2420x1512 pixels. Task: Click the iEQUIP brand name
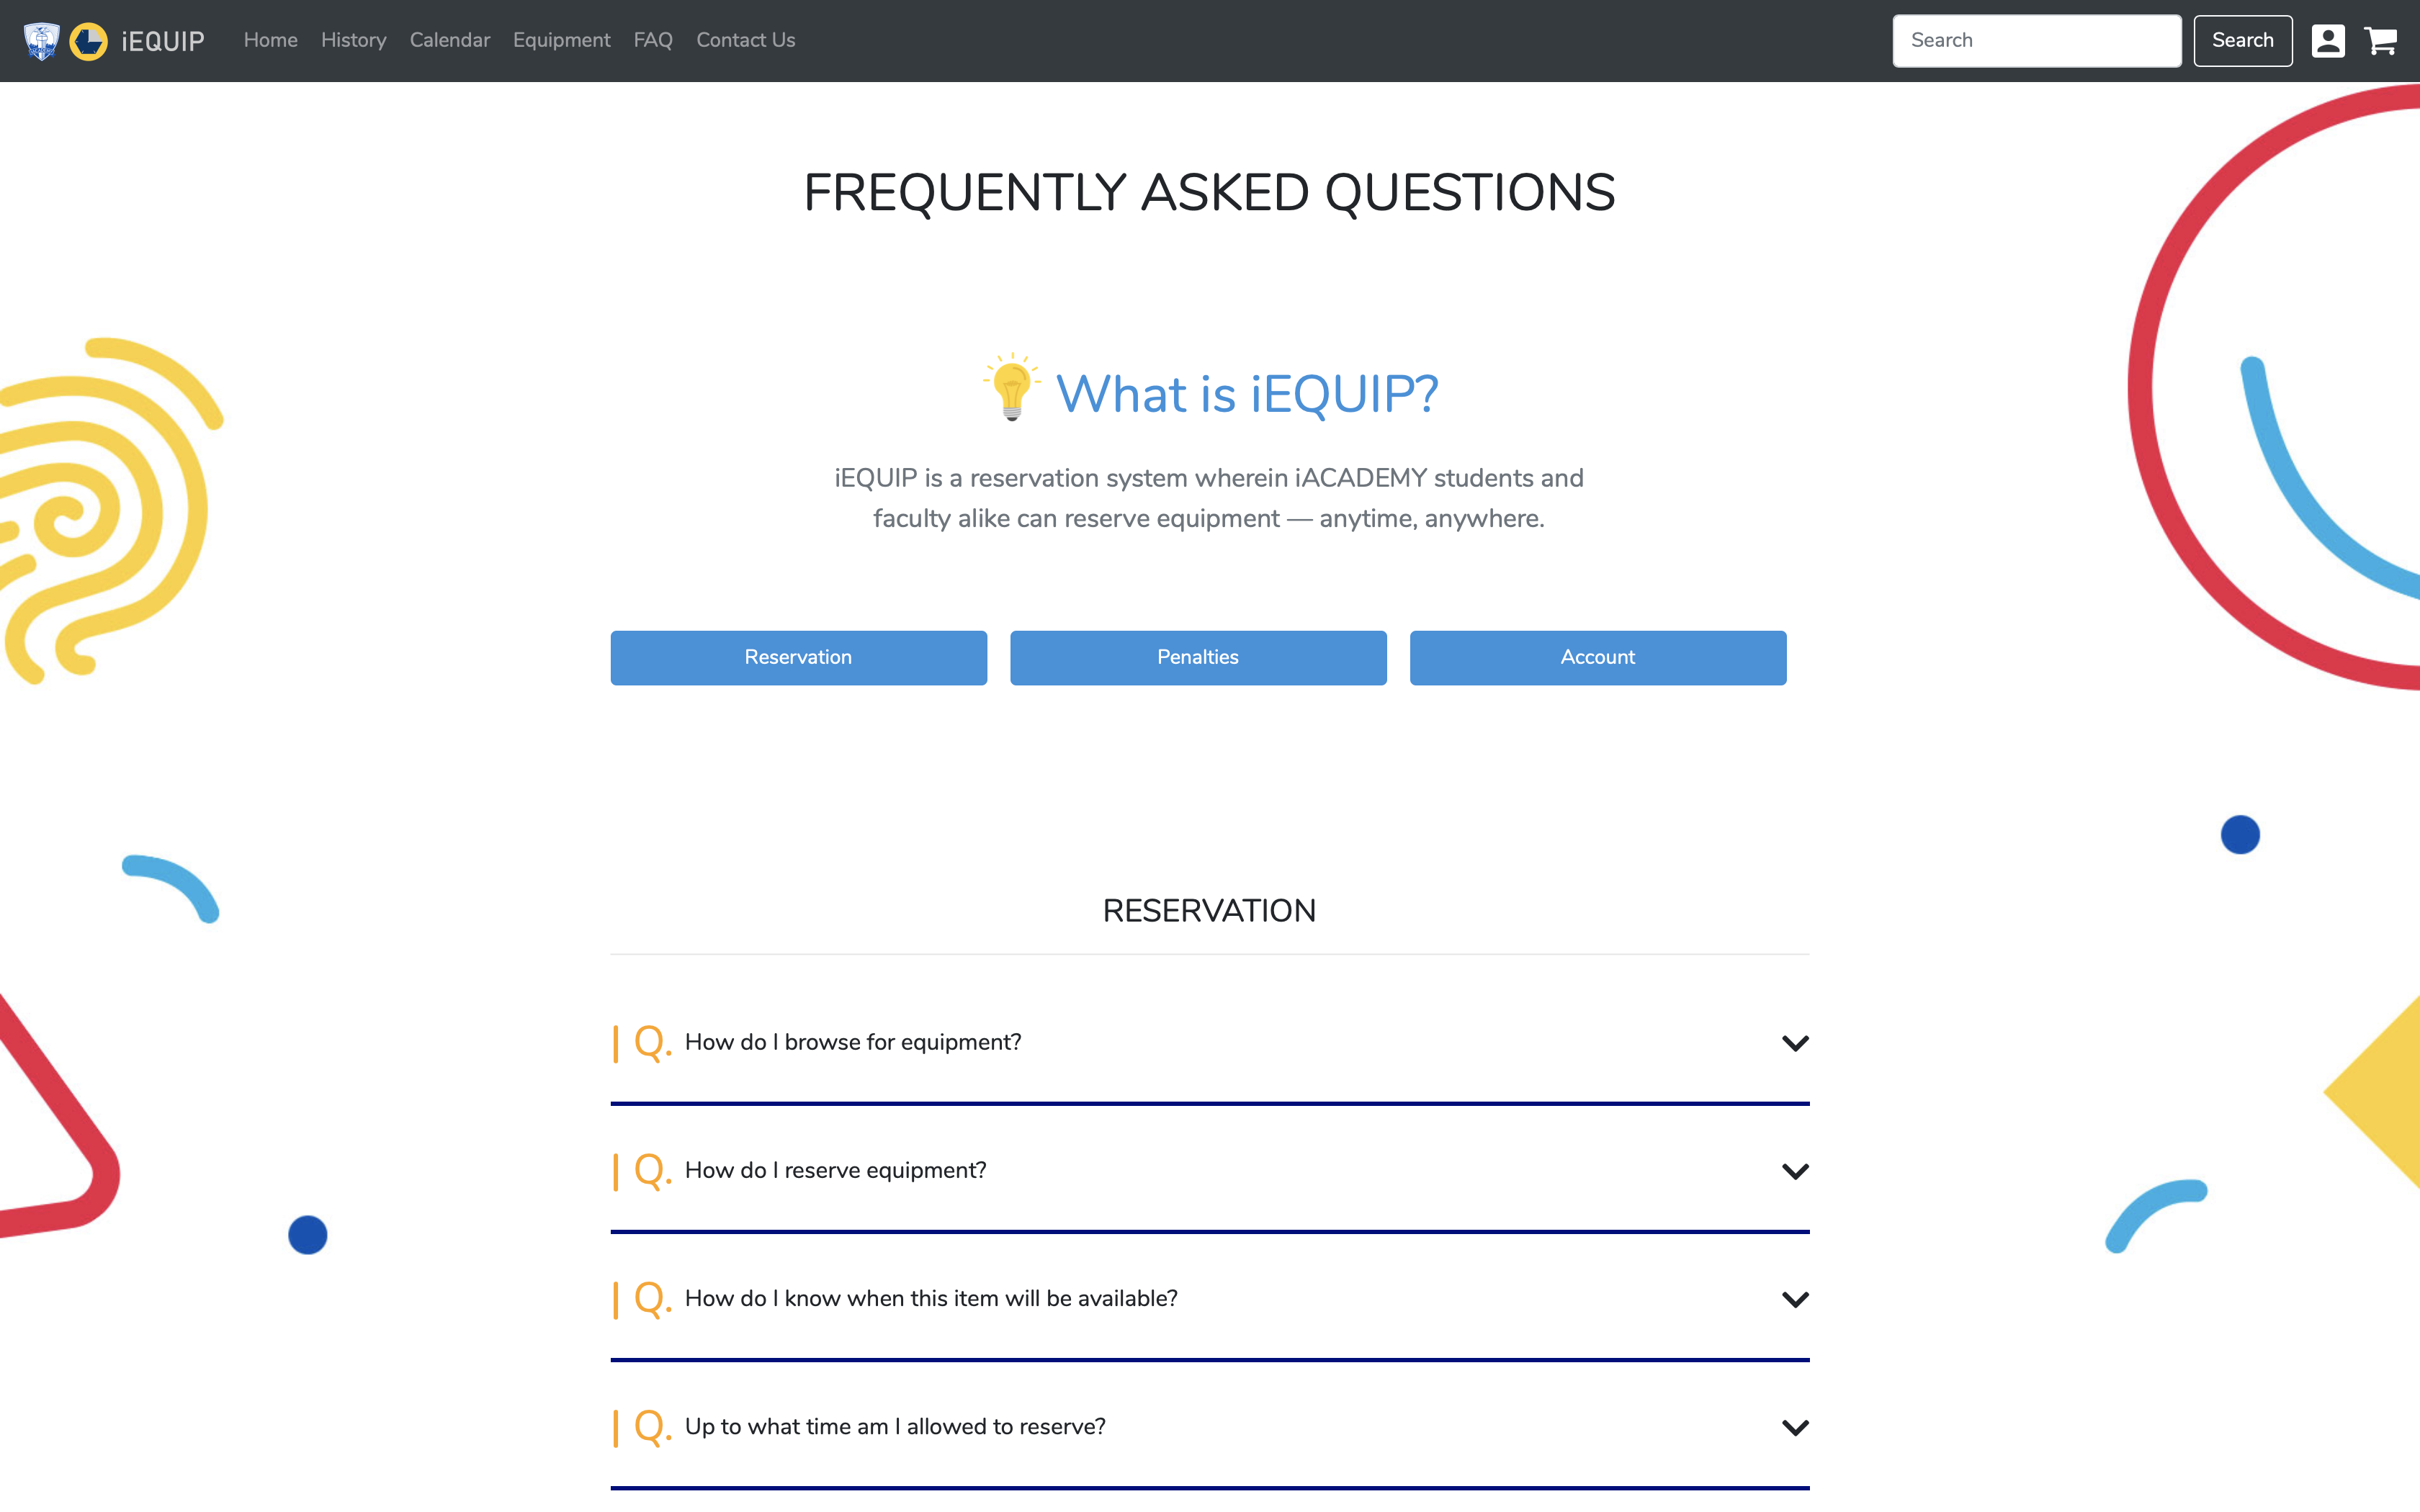(163, 41)
